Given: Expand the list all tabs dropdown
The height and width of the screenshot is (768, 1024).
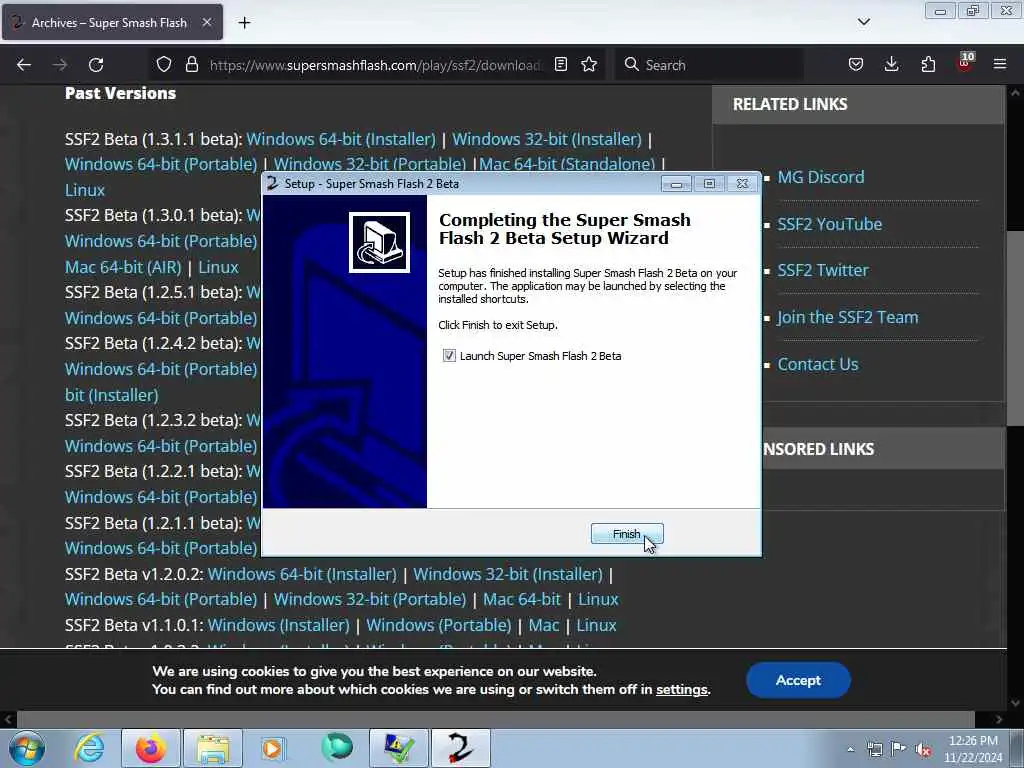Looking at the screenshot, I should pos(863,22).
